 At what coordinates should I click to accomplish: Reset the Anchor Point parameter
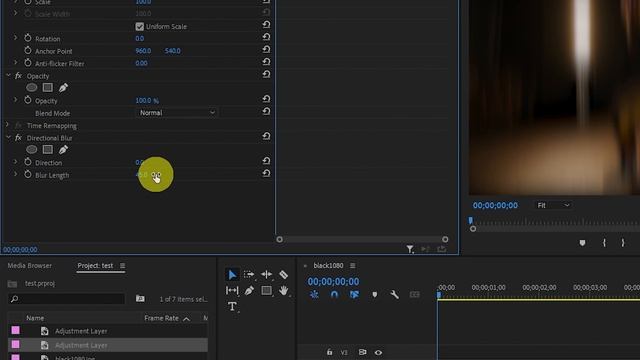[266, 49]
